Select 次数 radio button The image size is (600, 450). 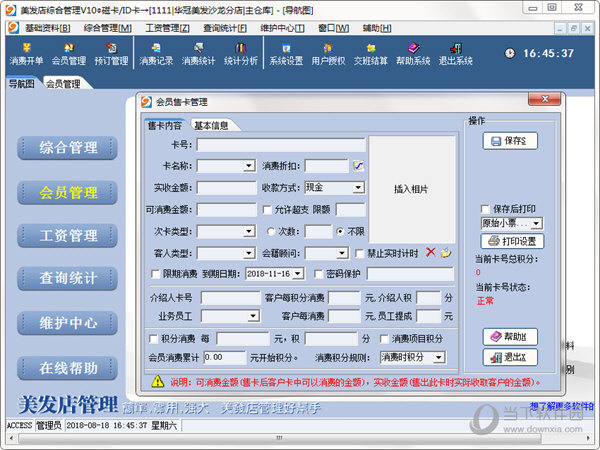[271, 231]
